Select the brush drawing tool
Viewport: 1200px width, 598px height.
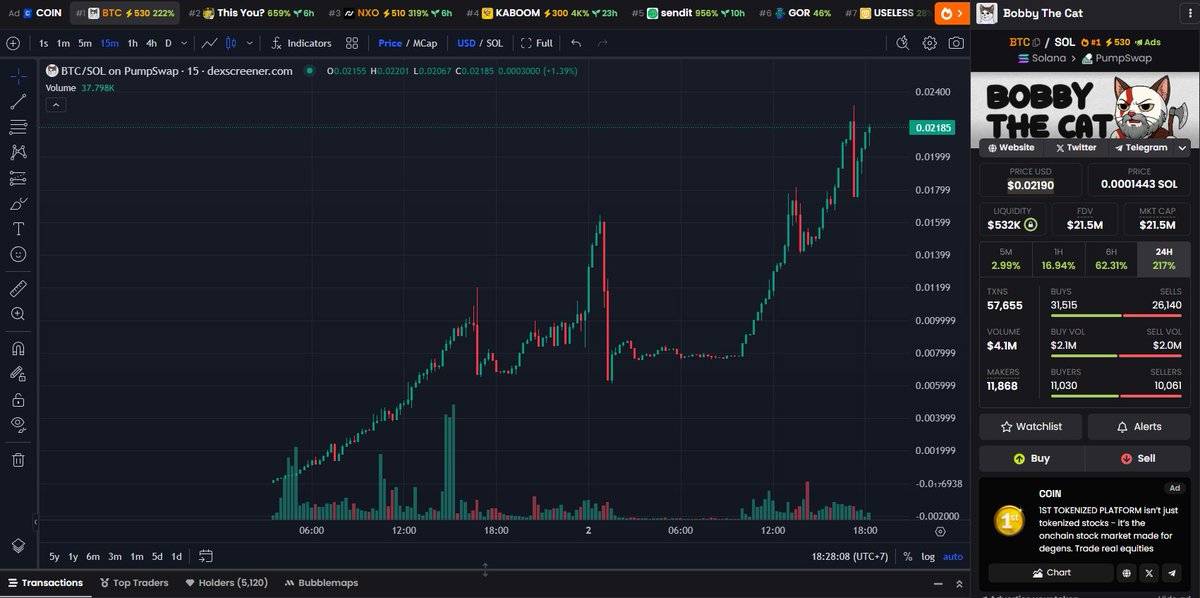[18, 204]
